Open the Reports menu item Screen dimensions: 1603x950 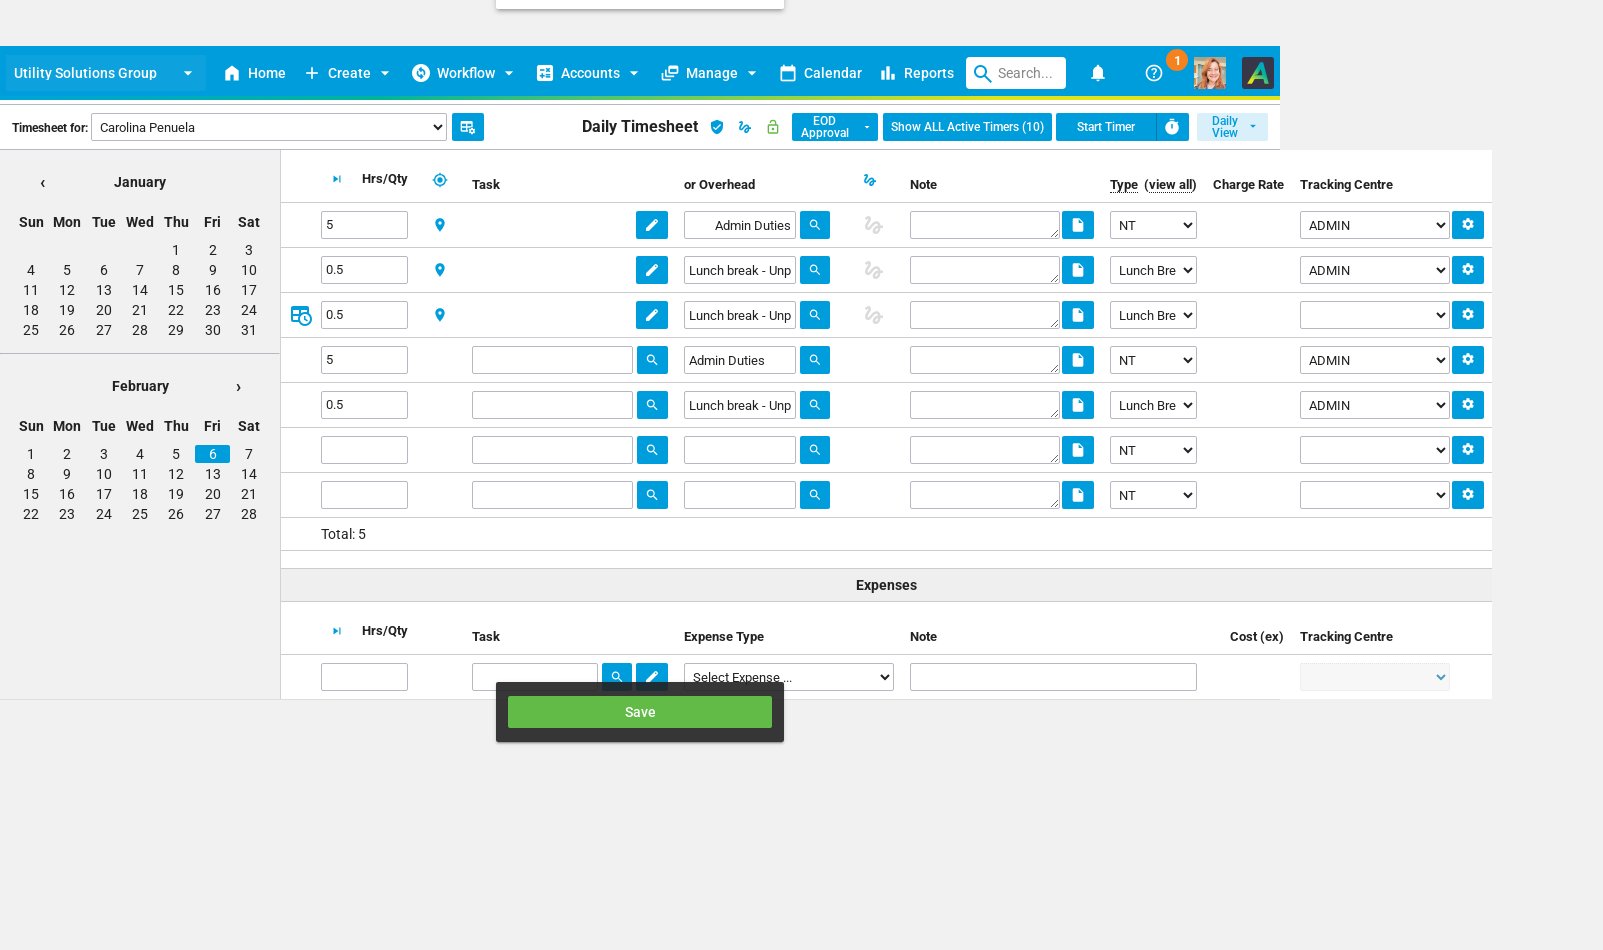click(917, 73)
